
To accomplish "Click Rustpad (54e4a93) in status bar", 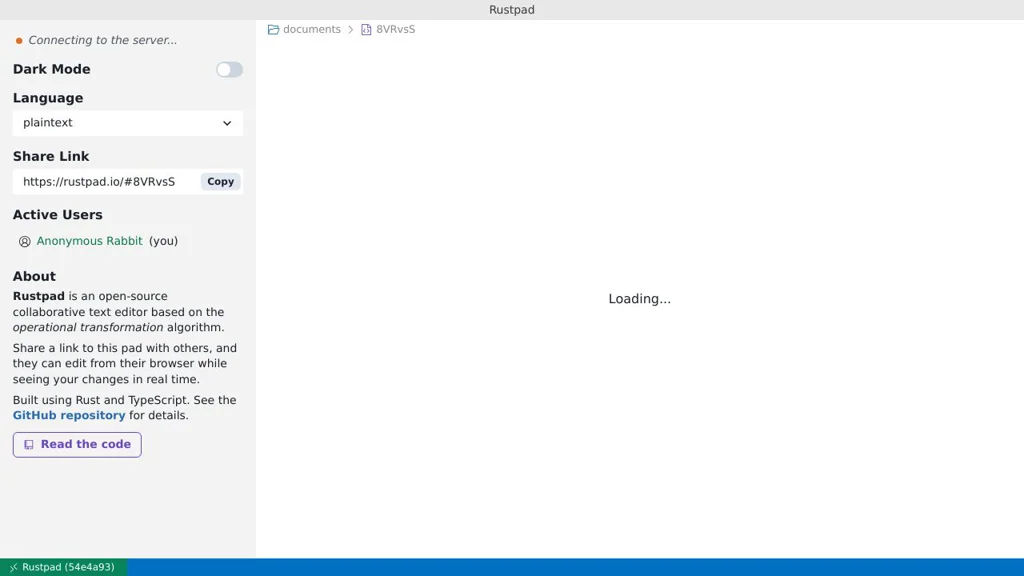I will click(63, 567).
